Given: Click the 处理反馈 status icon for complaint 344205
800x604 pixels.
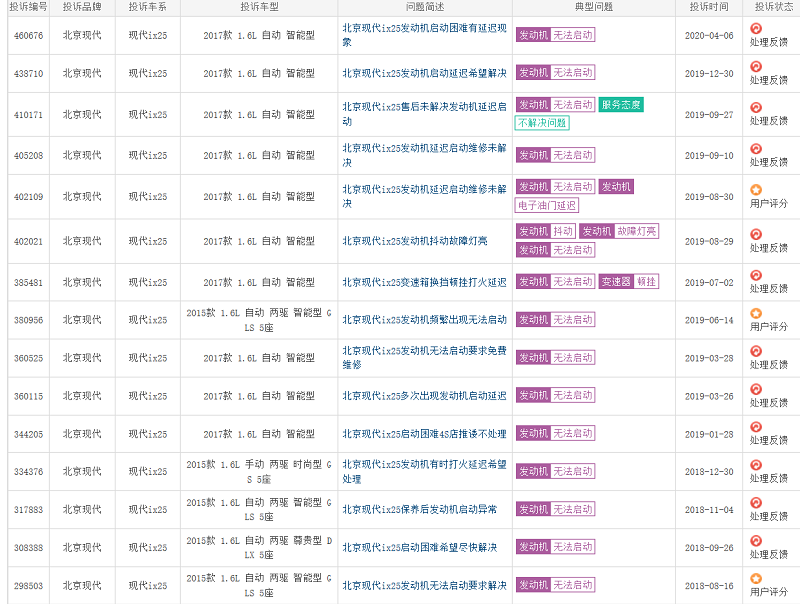Looking at the screenshot, I should pos(756,427).
